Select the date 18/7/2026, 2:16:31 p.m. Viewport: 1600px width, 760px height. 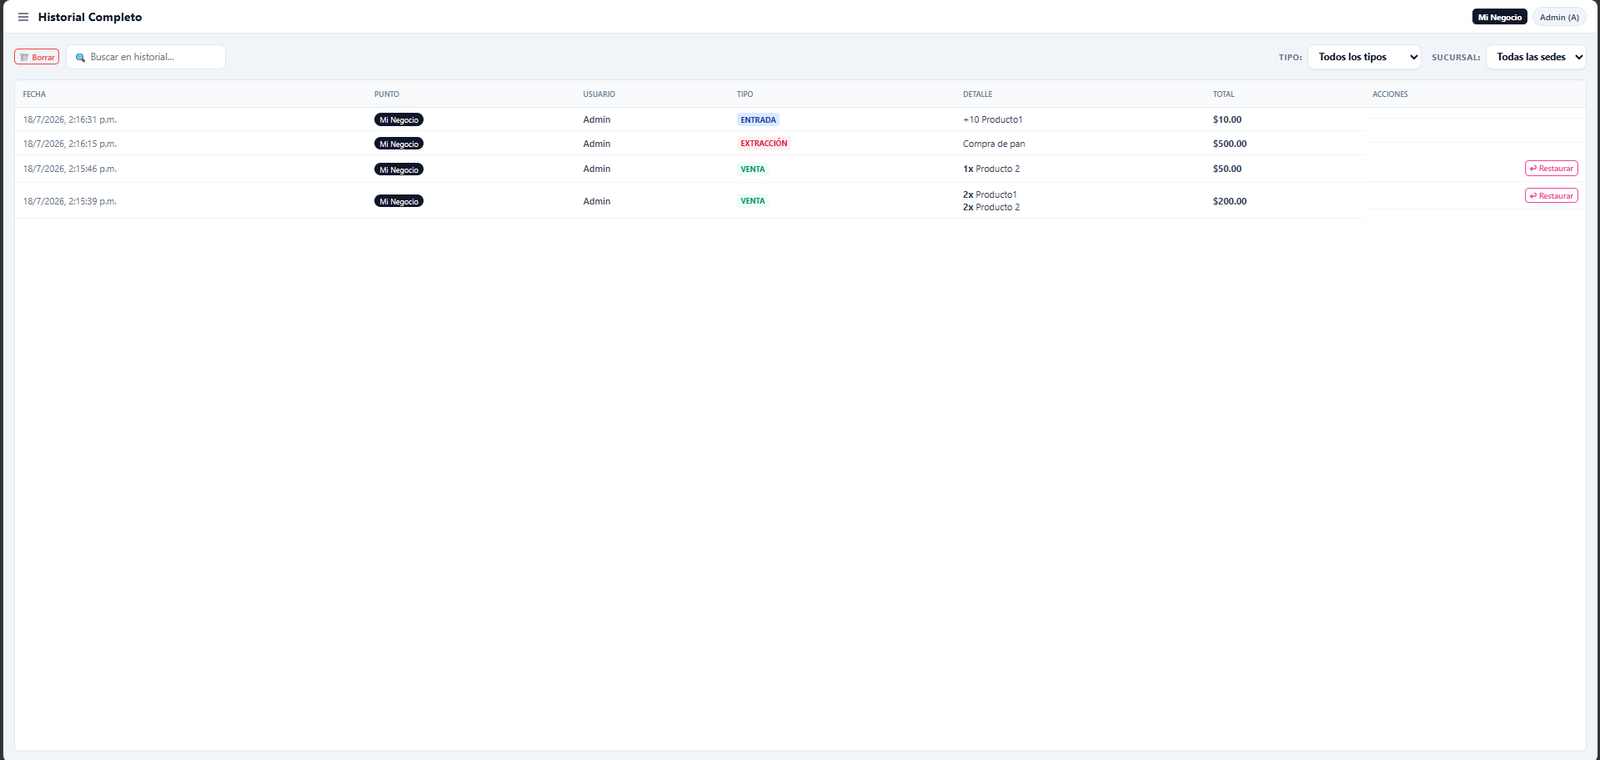(x=70, y=120)
